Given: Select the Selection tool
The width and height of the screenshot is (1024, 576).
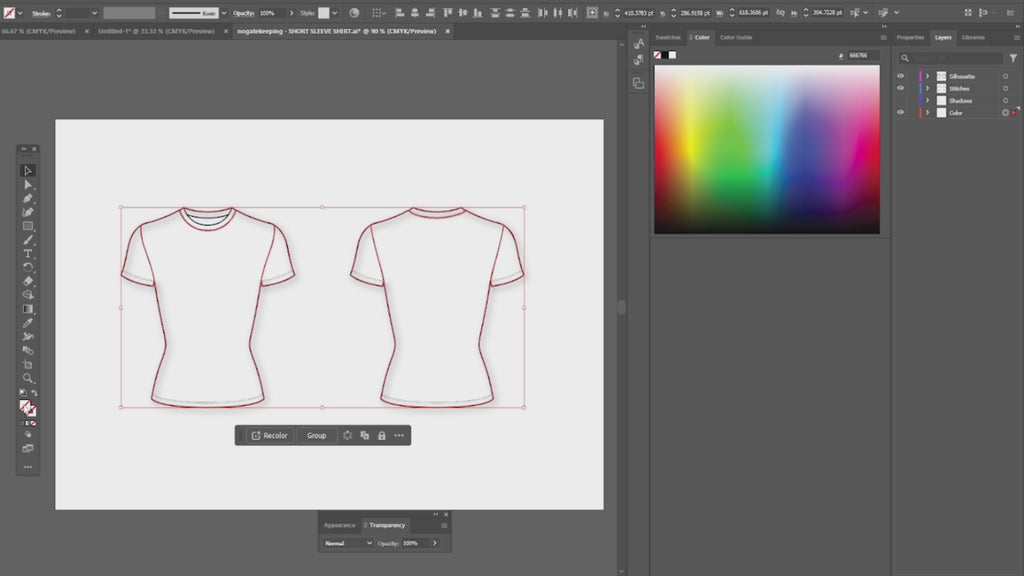Looking at the screenshot, I should (29, 171).
